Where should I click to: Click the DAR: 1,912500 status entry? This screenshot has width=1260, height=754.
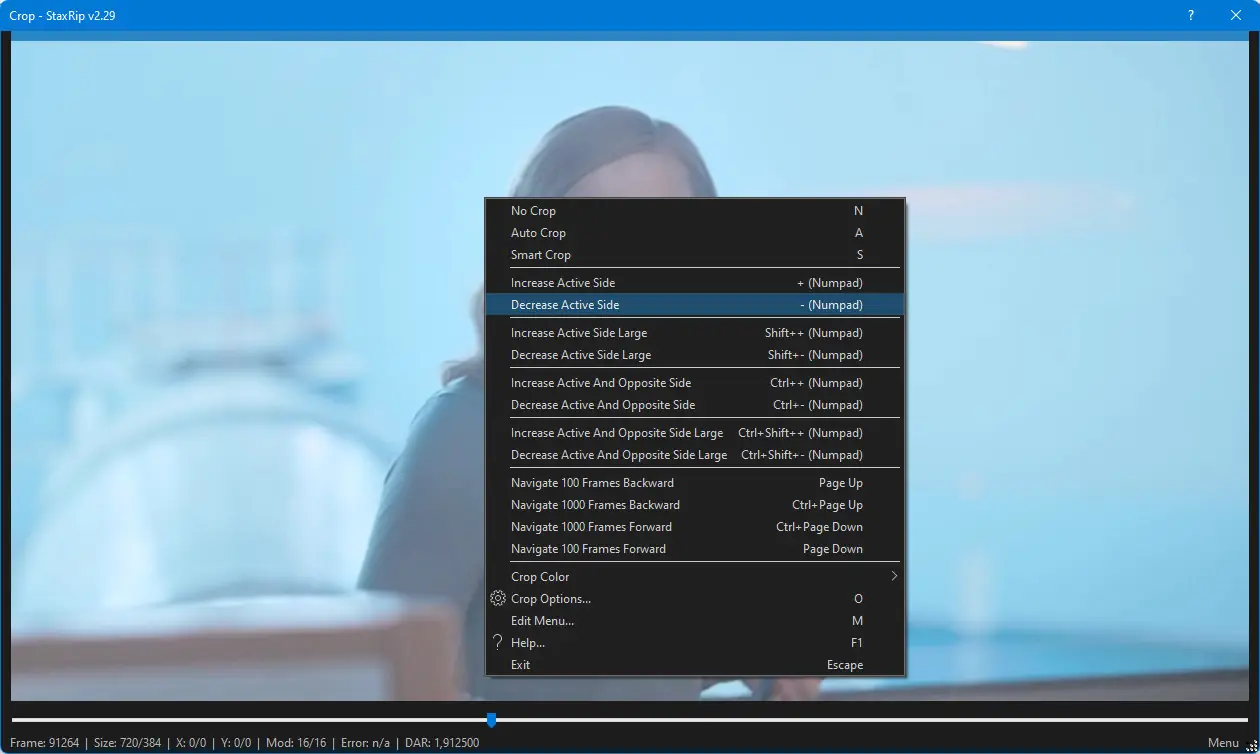pyautogui.click(x=441, y=743)
